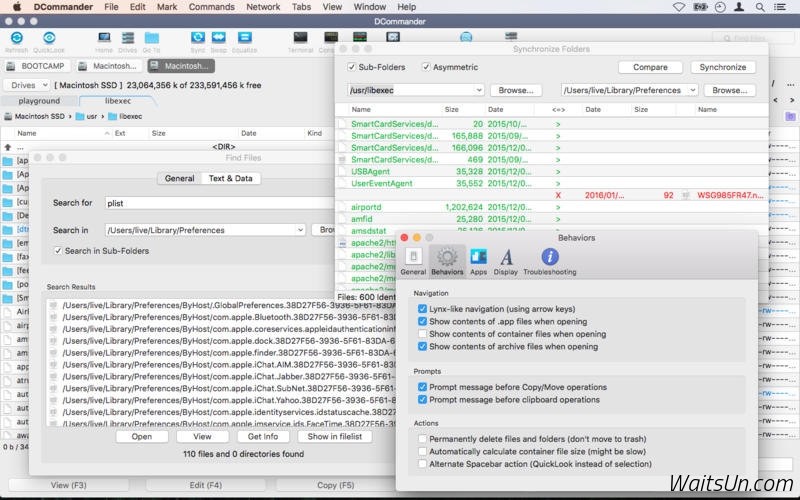Click the Spotlight search icon in menu bar
The height and width of the screenshot is (500, 800).
click(x=760, y=7)
